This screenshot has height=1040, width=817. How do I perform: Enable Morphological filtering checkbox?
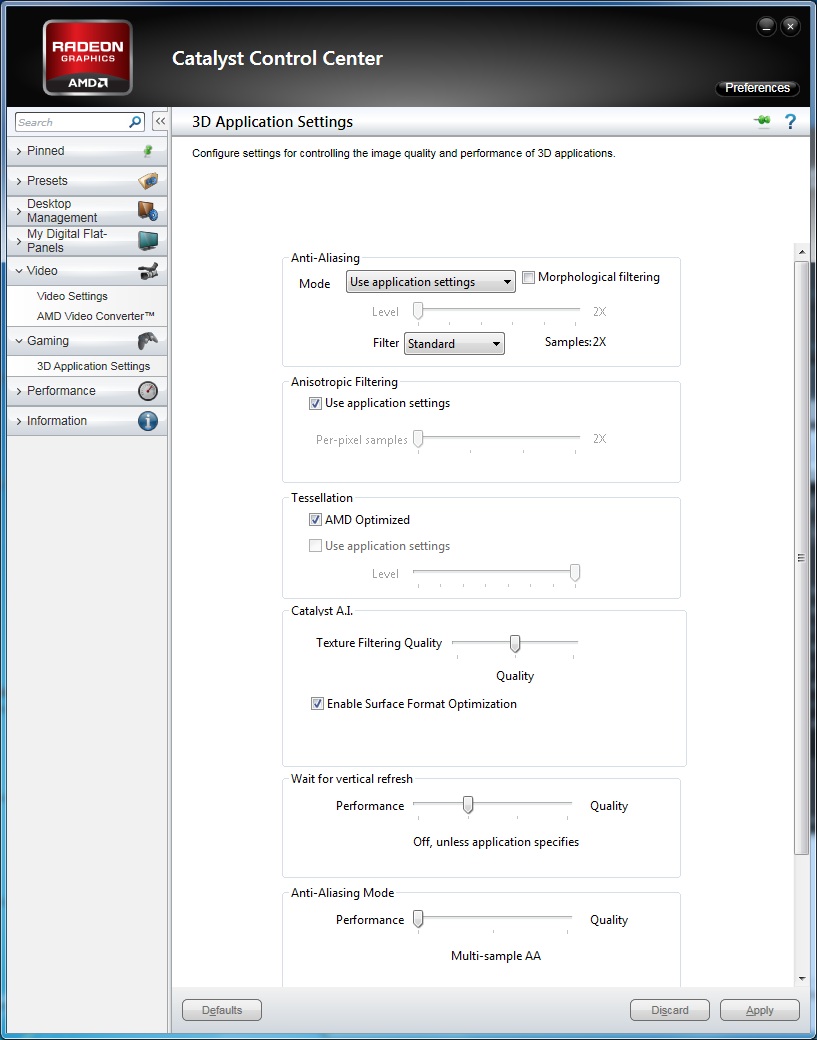coord(529,278)
